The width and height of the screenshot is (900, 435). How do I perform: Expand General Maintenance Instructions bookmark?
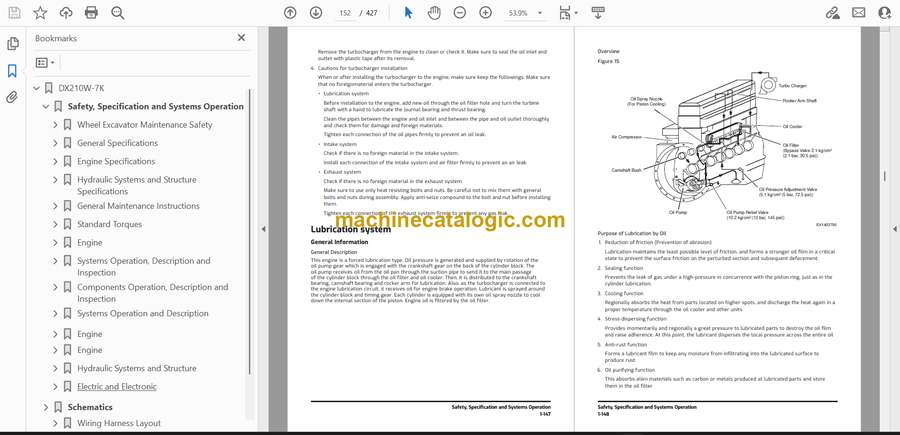click(55, 206)
